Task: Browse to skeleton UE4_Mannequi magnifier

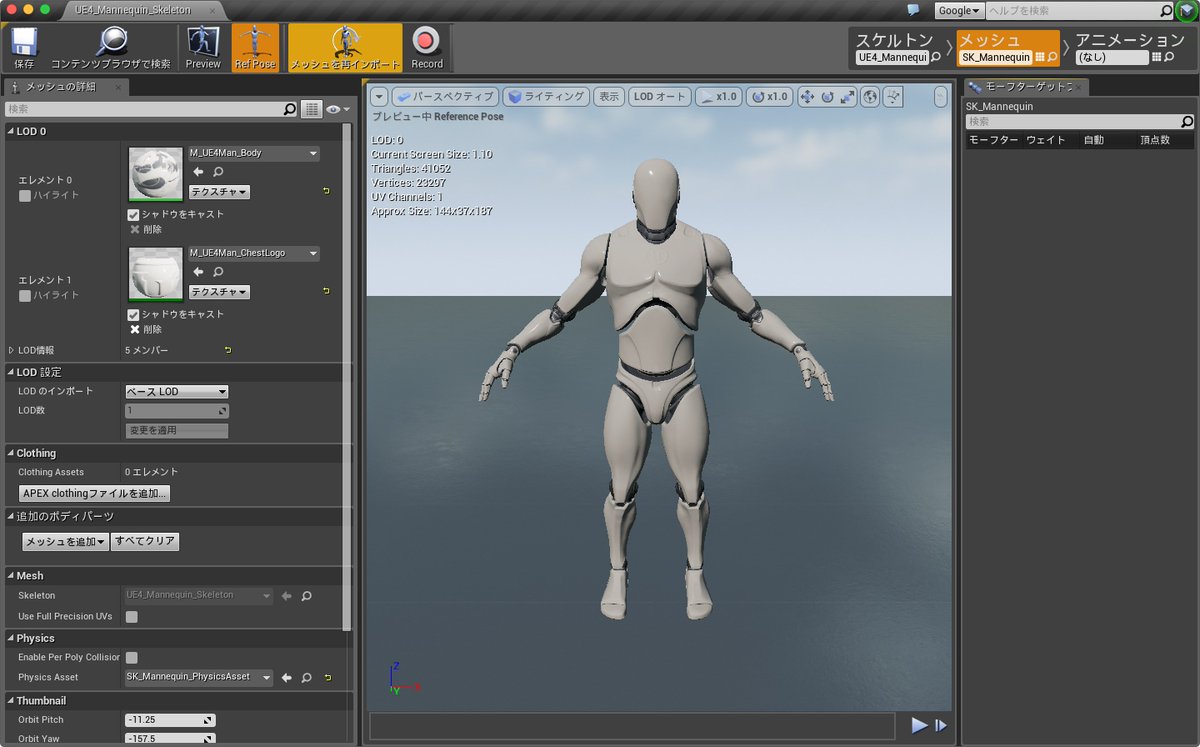Action: click(936, 58)
